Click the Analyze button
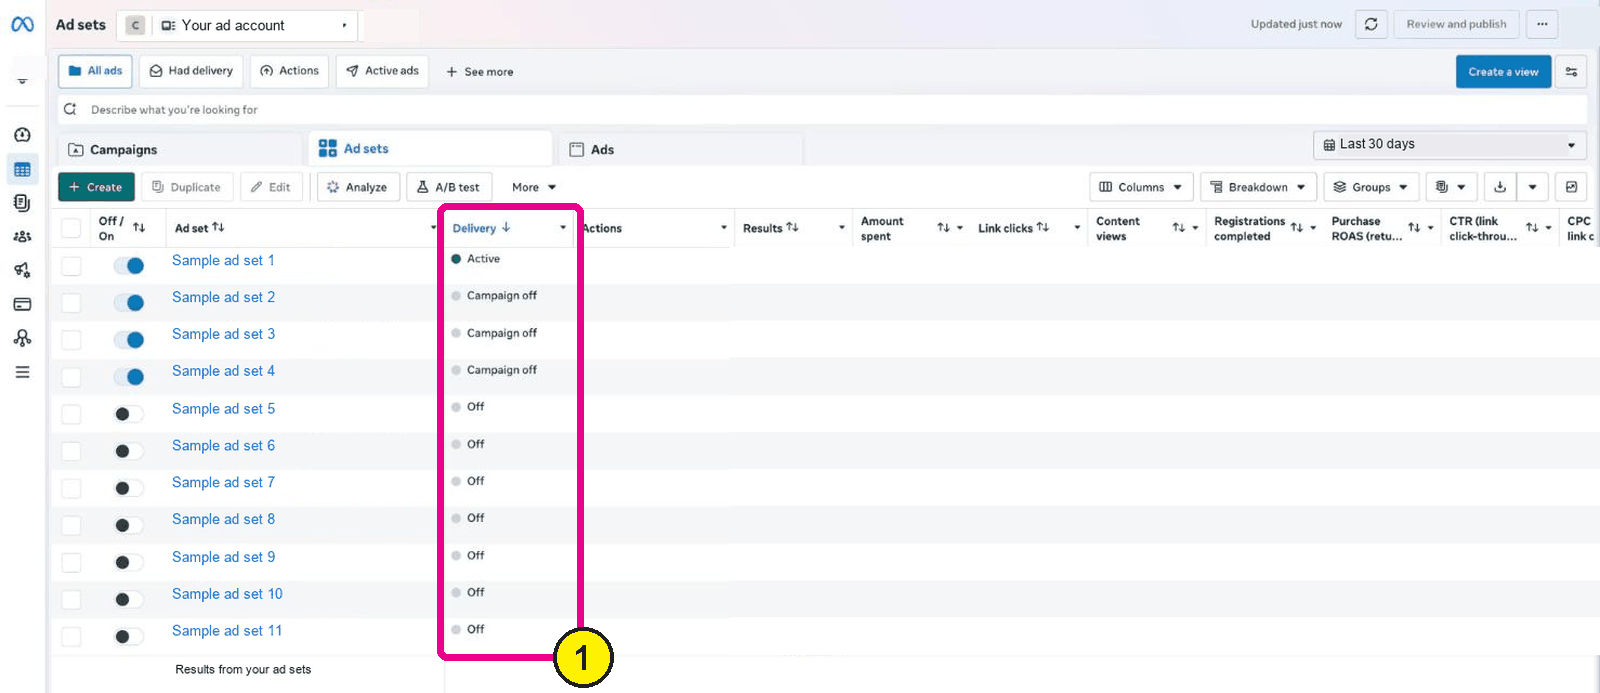Image resolution: width=1600 pixels, height=693 pixels. pos(358,187)
